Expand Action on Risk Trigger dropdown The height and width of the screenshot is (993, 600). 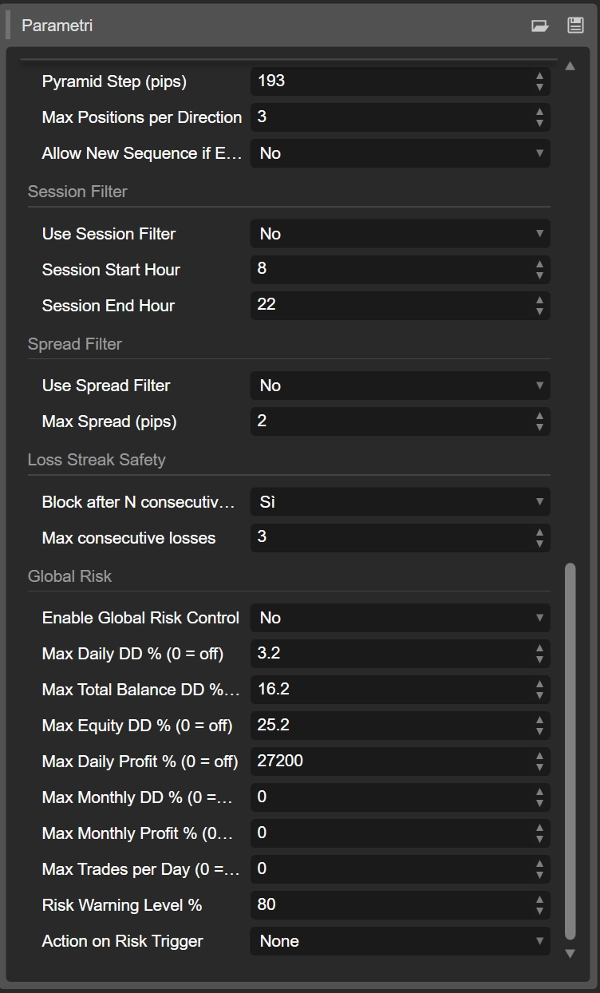pos(399,941)
